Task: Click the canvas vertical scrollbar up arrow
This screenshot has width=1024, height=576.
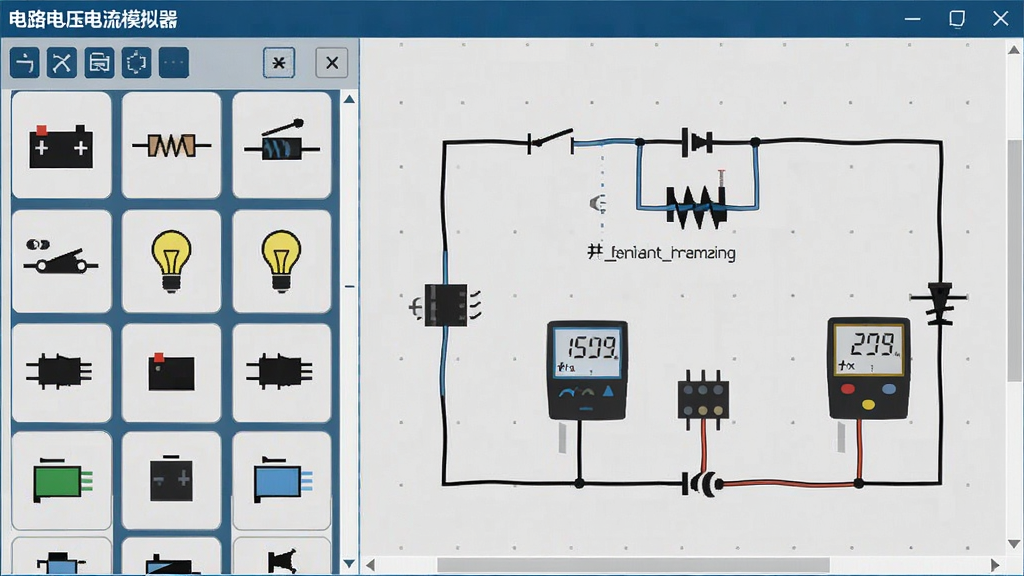Action: click(x=1014, y=50)
